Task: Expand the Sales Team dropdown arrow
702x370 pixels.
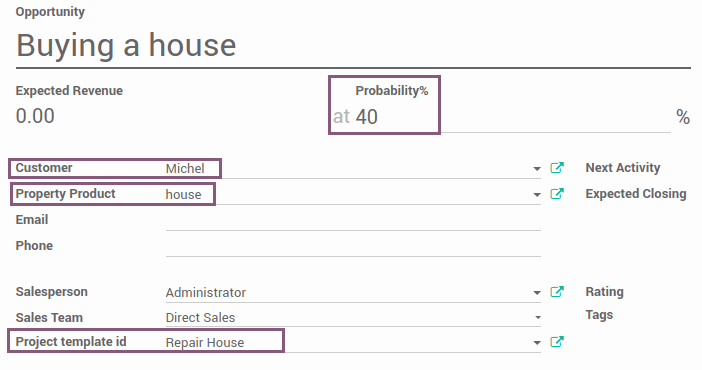Action: click(538, 318)
